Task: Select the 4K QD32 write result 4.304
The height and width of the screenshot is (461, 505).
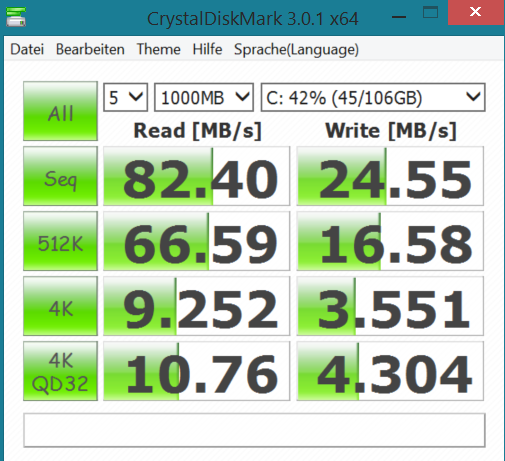Action: click(390, 371)
